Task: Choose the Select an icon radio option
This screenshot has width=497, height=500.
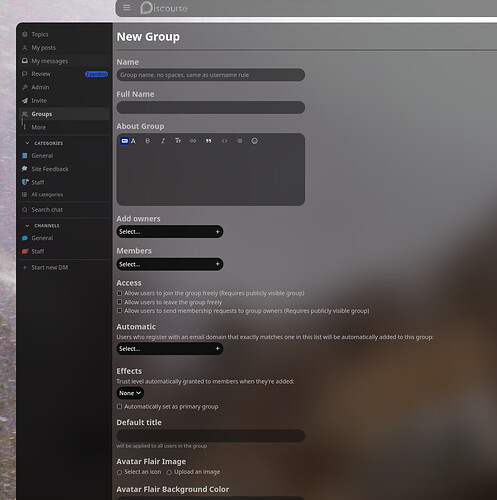Action: coord(119,472)
